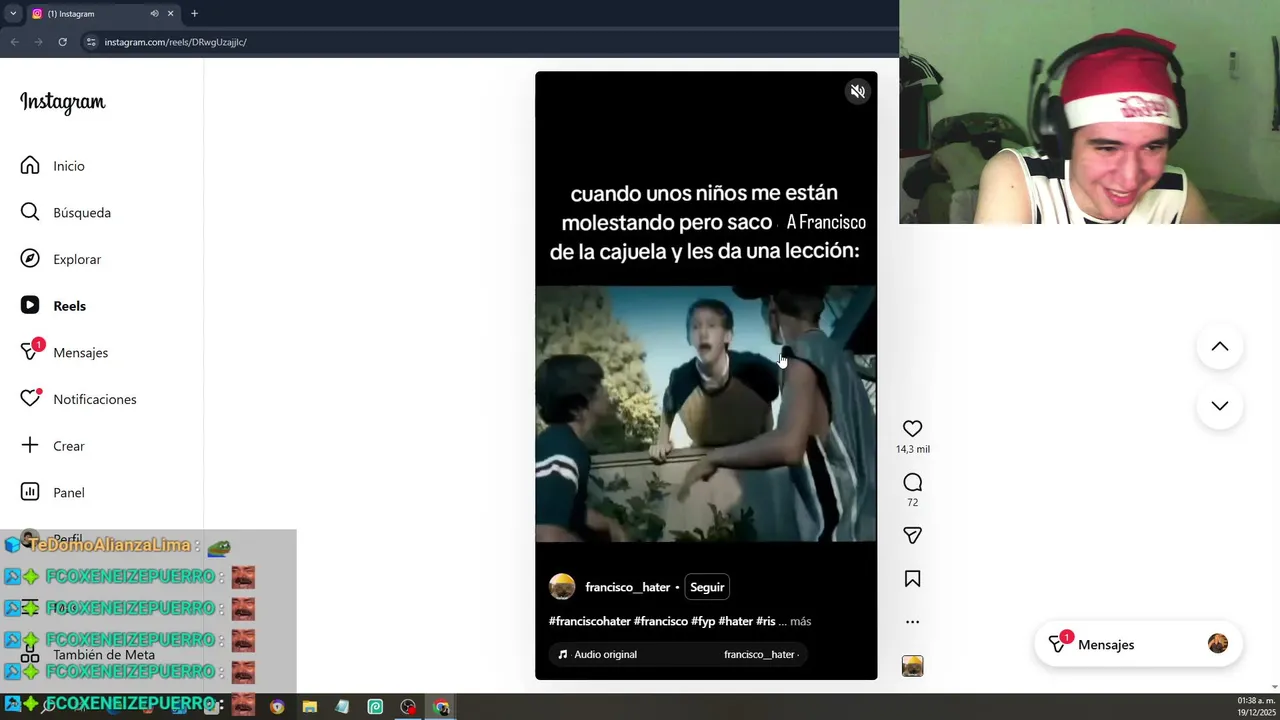Viewport: 1280px width, 720px height.
Task: Open francisco__hater profile username
Action: pyautogui.click(x=627, y=587)
